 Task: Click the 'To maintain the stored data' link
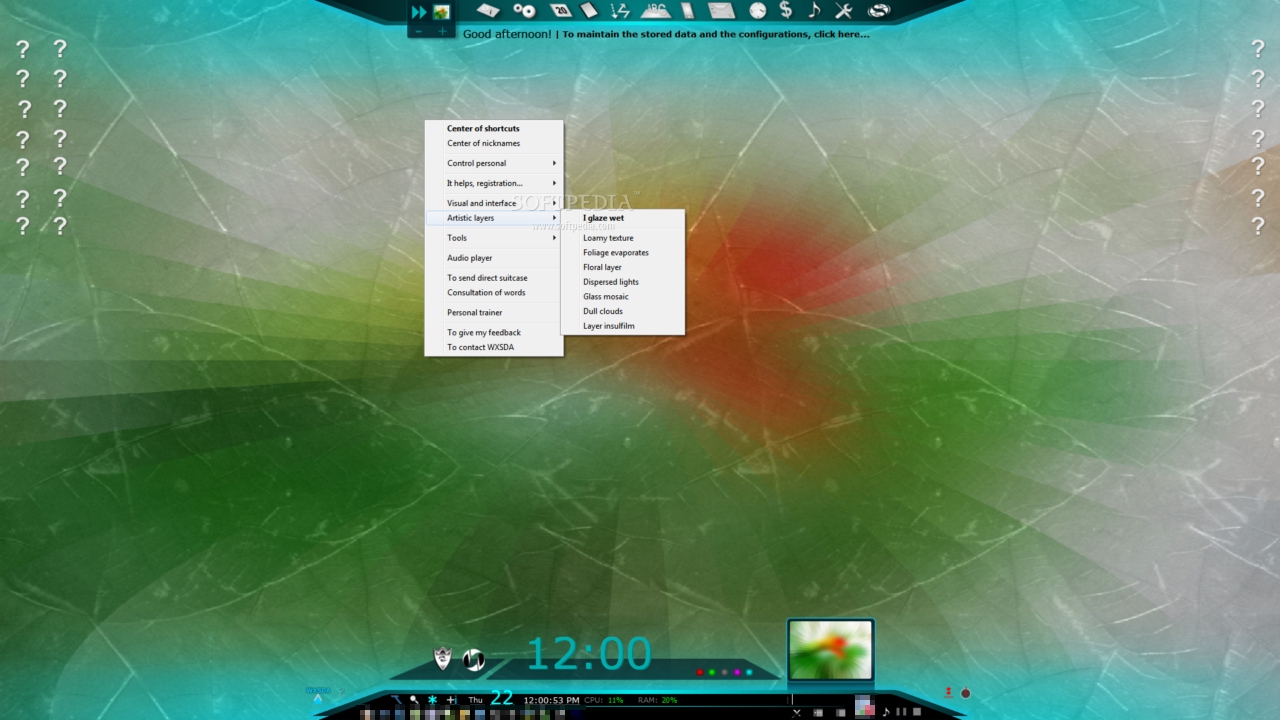(x=716, y=34)
